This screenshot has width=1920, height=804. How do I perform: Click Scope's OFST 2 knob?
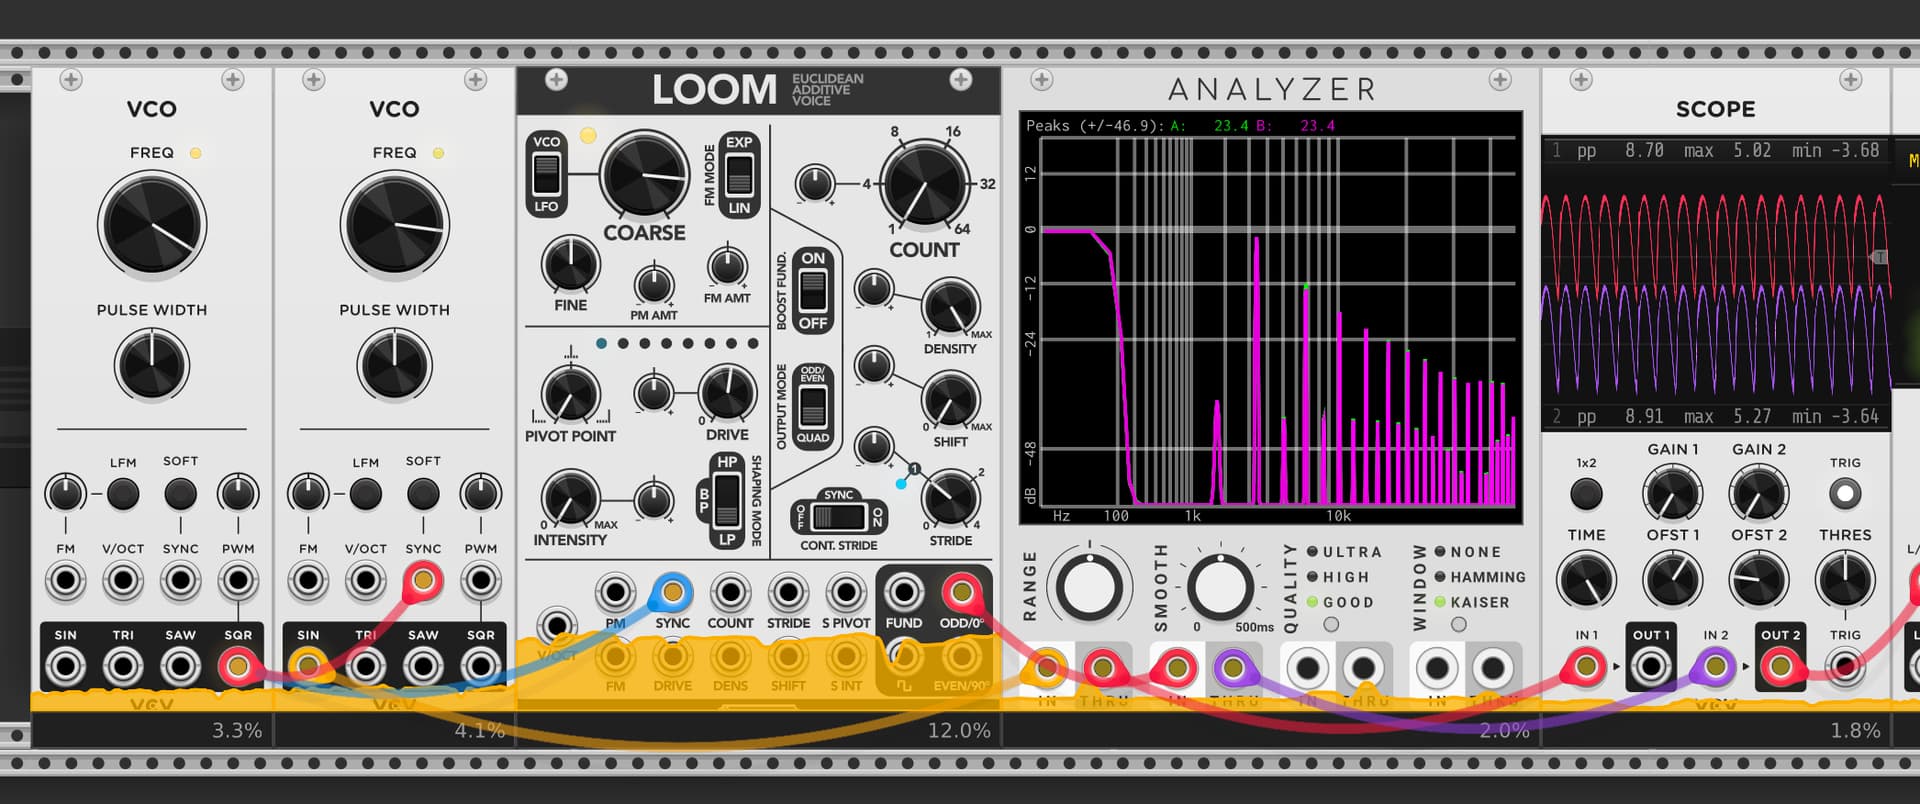[1758, 580]
